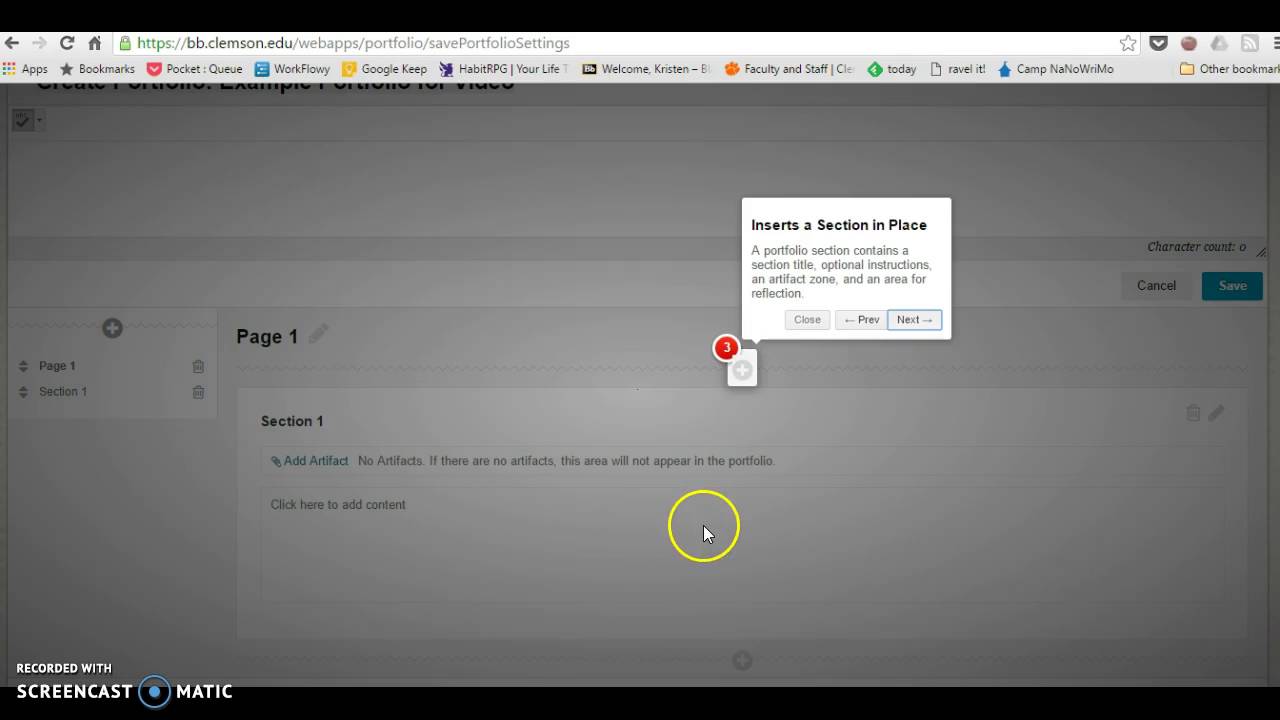Open the Faculty and Staff bookmark

coord(789,69)
